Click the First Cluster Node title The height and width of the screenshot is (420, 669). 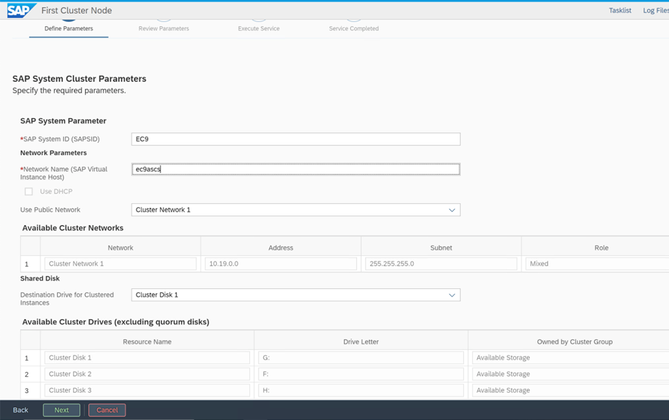pyautogui.click(x=76, y=10)
